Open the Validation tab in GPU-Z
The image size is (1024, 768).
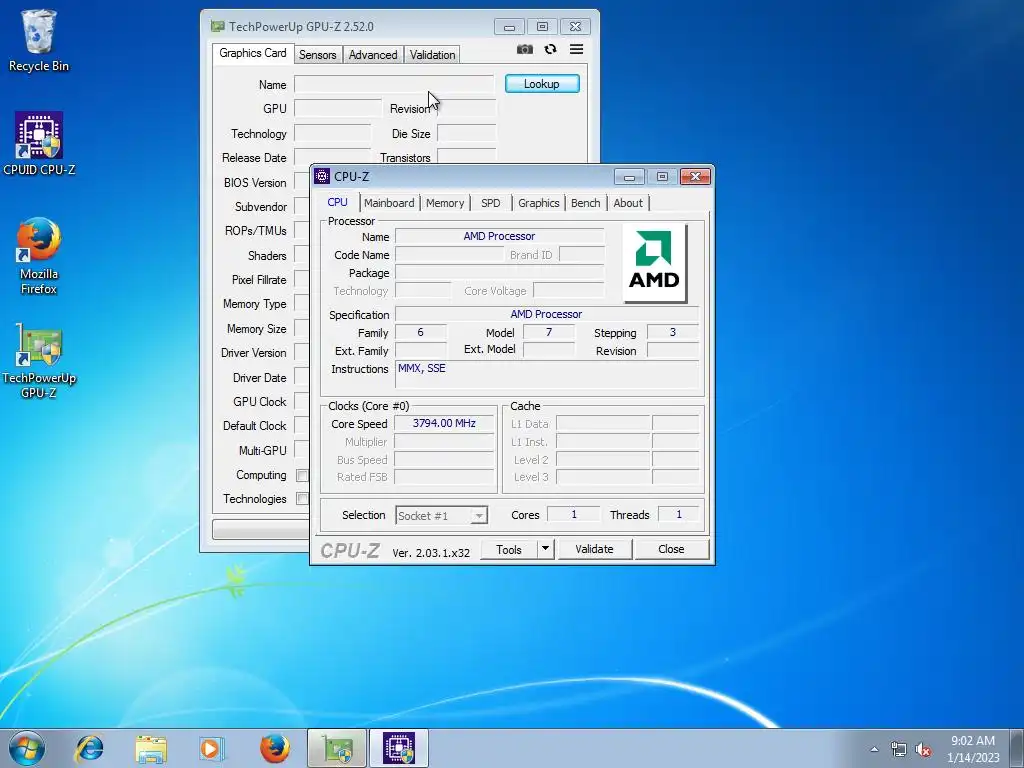point(432,55)
